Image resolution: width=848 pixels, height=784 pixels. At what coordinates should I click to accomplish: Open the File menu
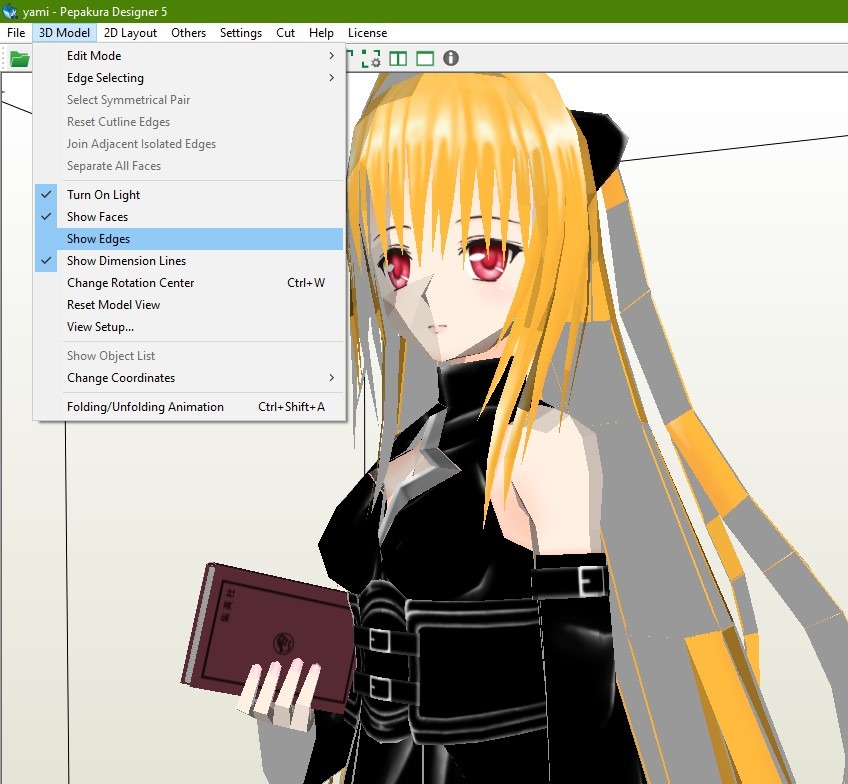point(16,32)
